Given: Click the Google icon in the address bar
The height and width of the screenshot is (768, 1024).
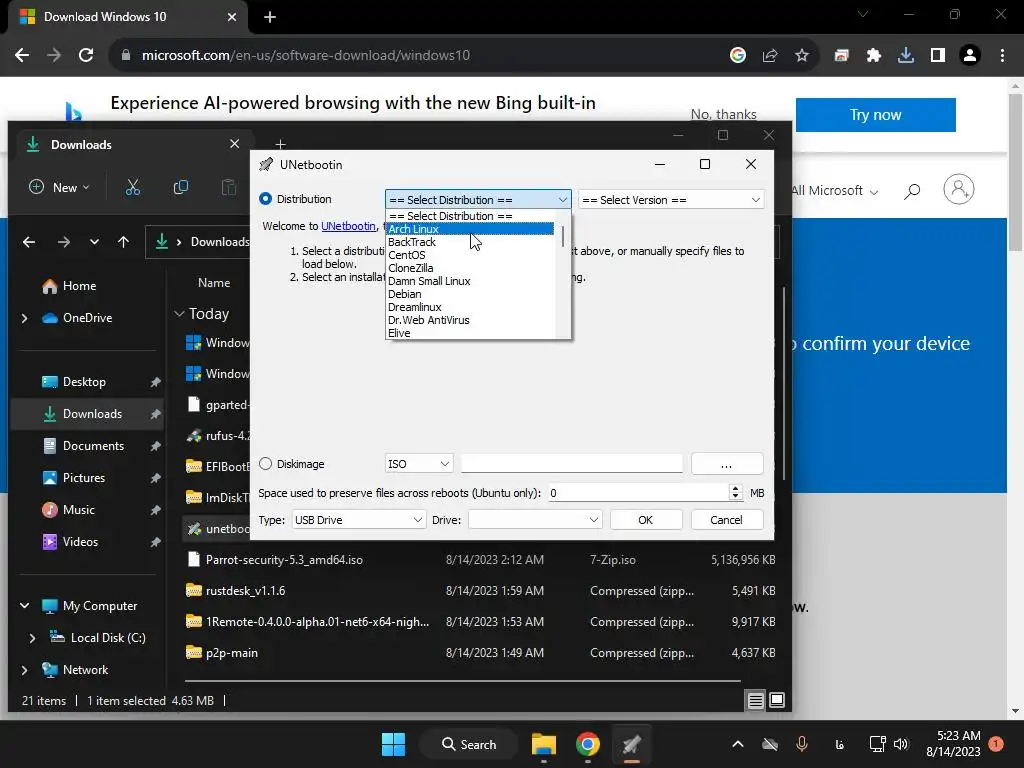Looking at the screenshot, I should [738, 55].
